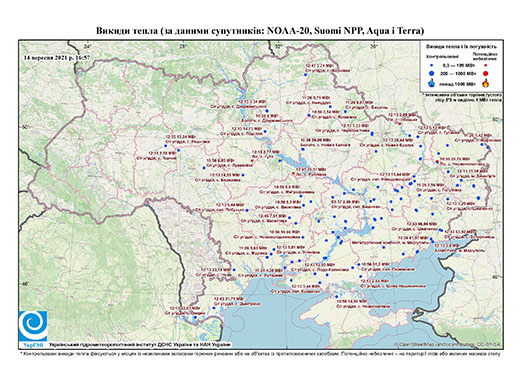This screenshot has height=368, width=520.
Task: Click the large red circle legend symbol
Action: [x=485, y=74]
